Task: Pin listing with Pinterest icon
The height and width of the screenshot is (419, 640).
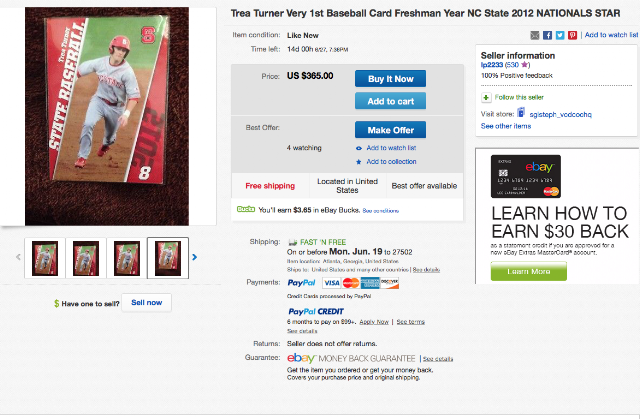Action: click(572, 35)
